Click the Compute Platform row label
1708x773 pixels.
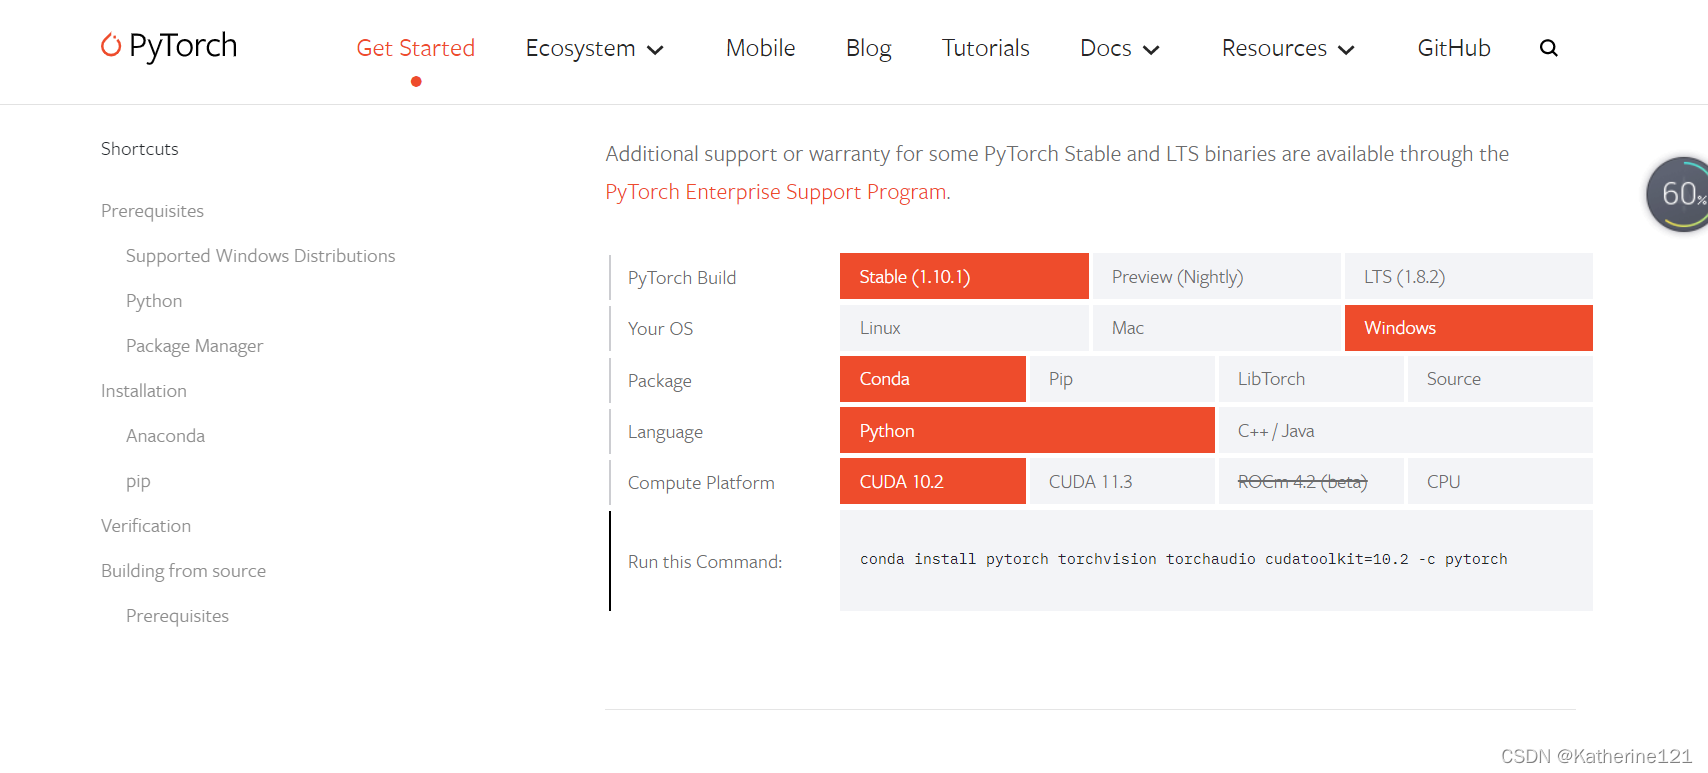coord(701,483)
